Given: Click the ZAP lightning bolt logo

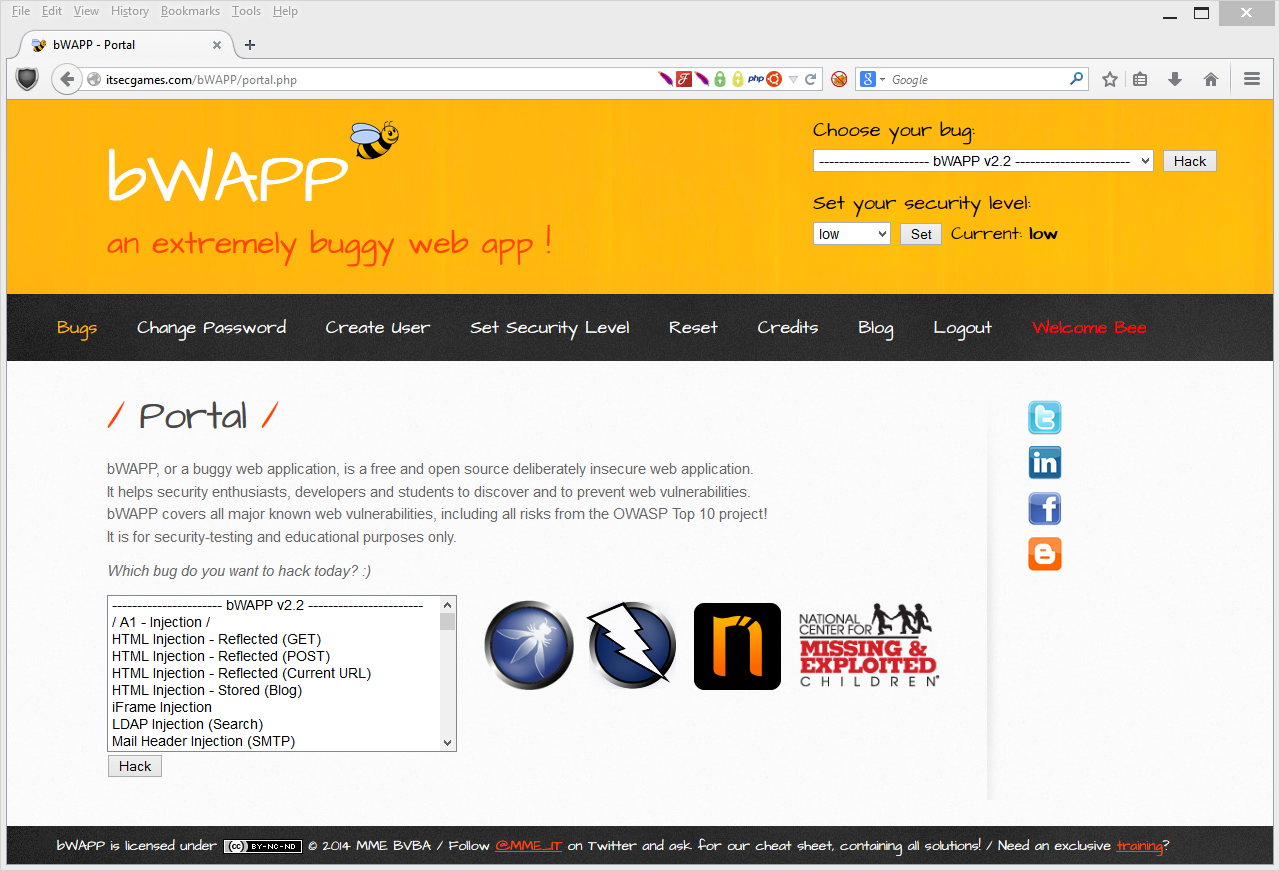Looking at the screenshot, I should point(631,645).
